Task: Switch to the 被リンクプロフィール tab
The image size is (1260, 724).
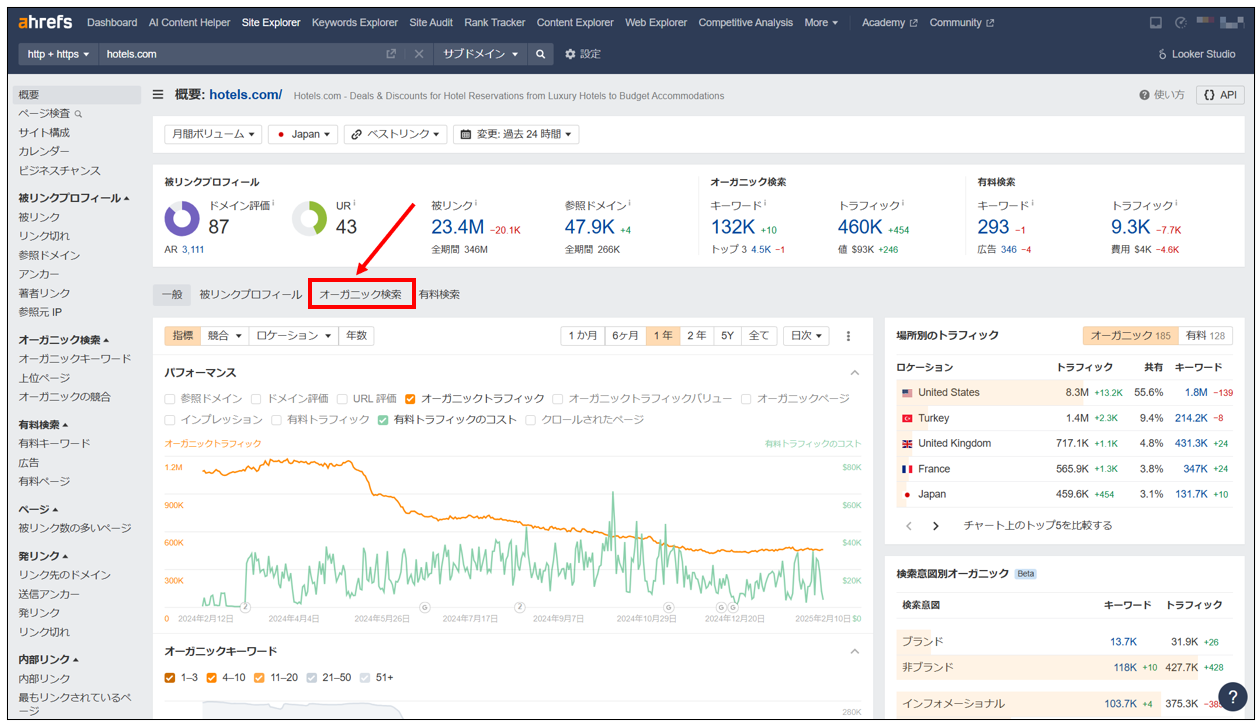Action: [x=250, y=294]
